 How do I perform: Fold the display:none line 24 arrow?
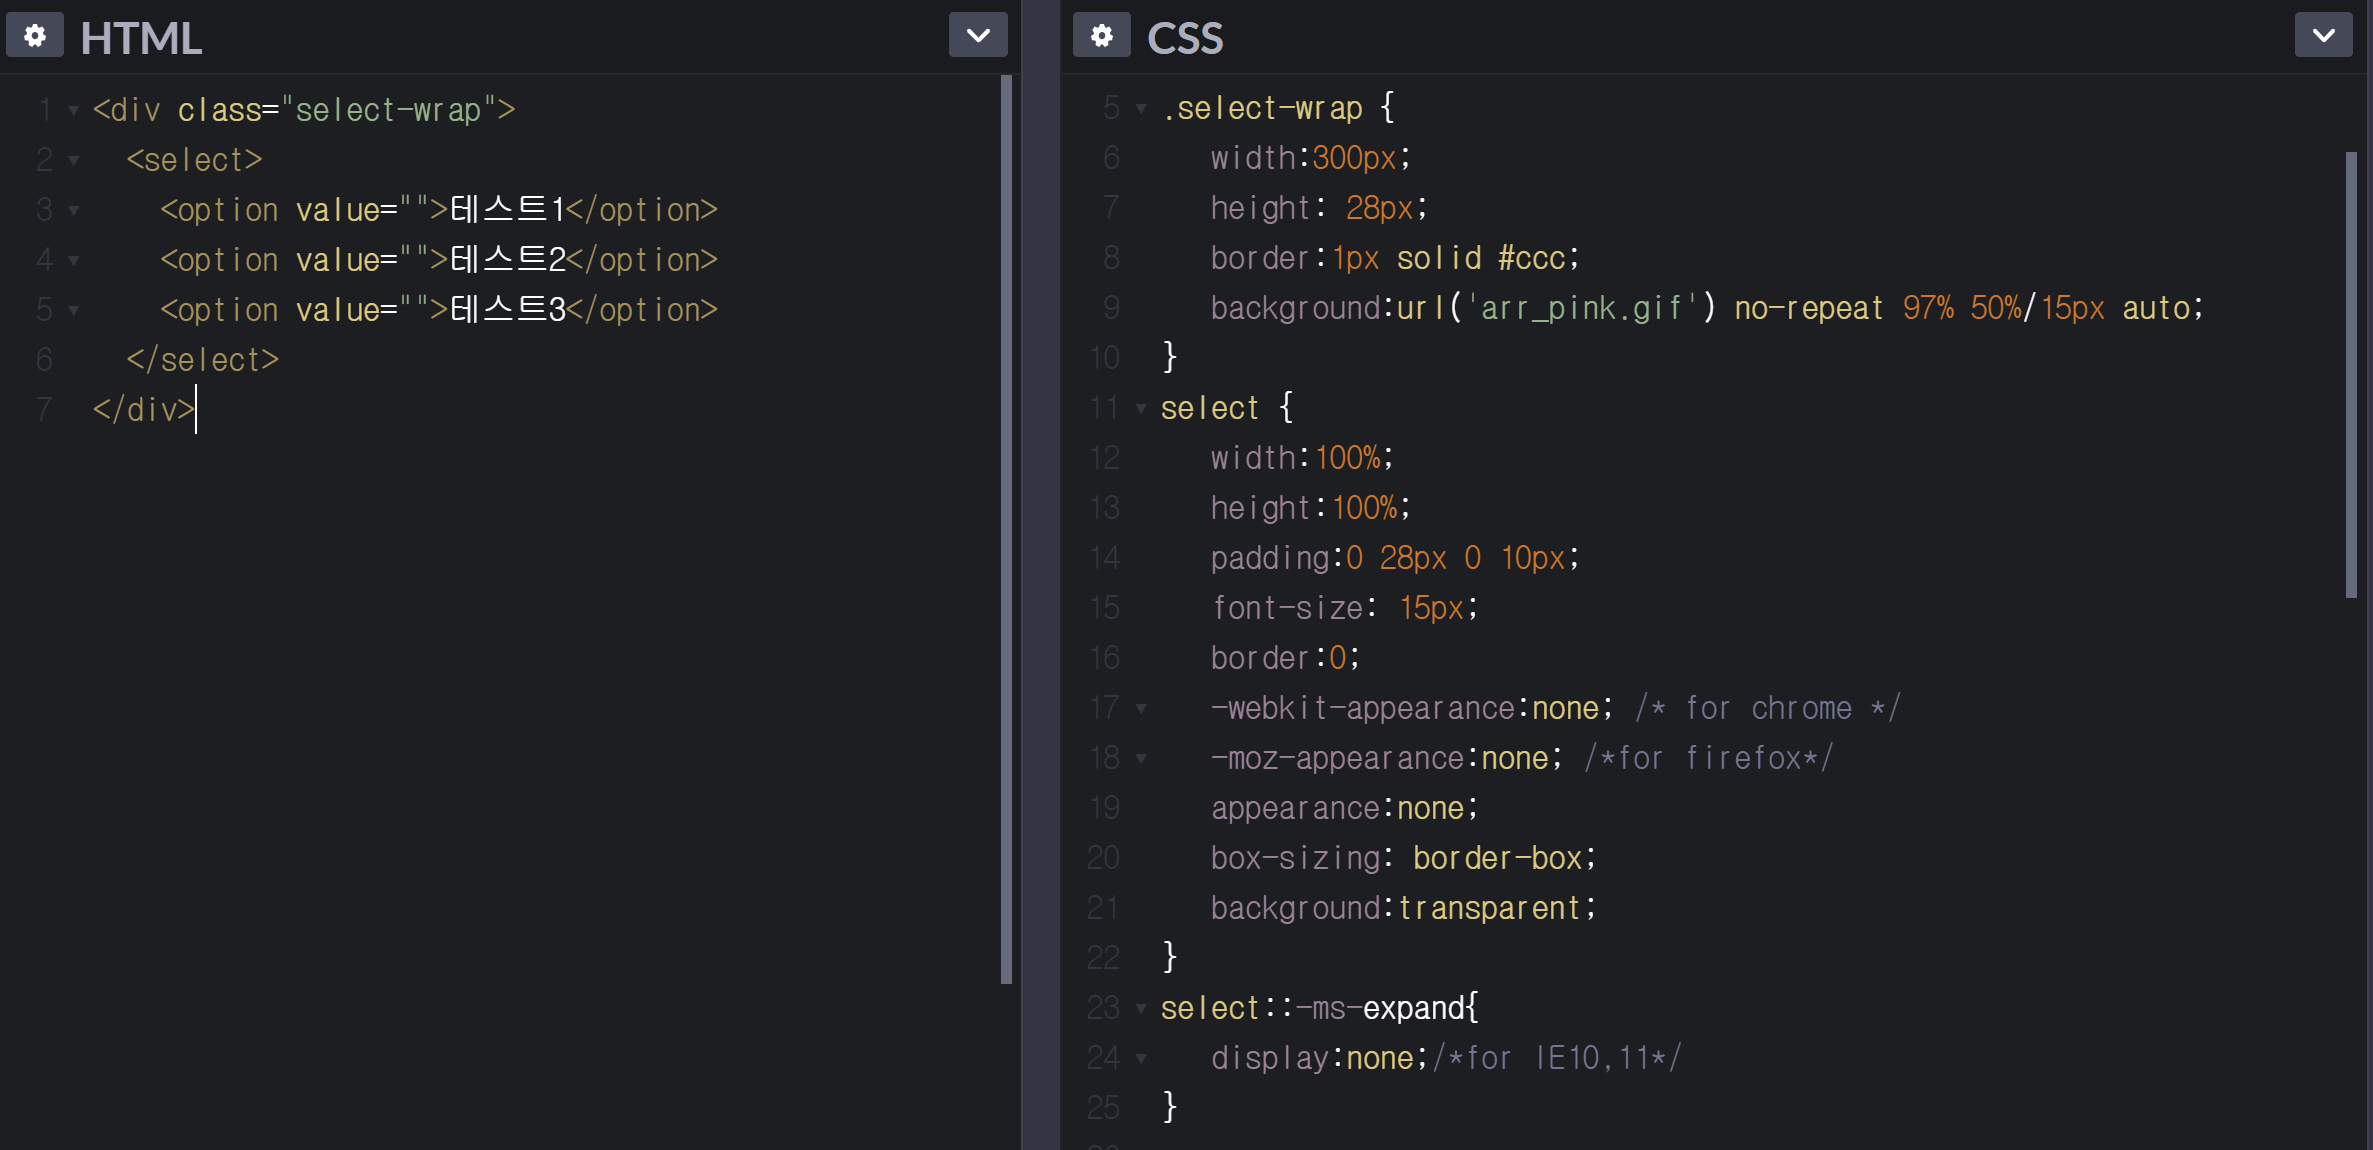[x=1141, y=1058]
